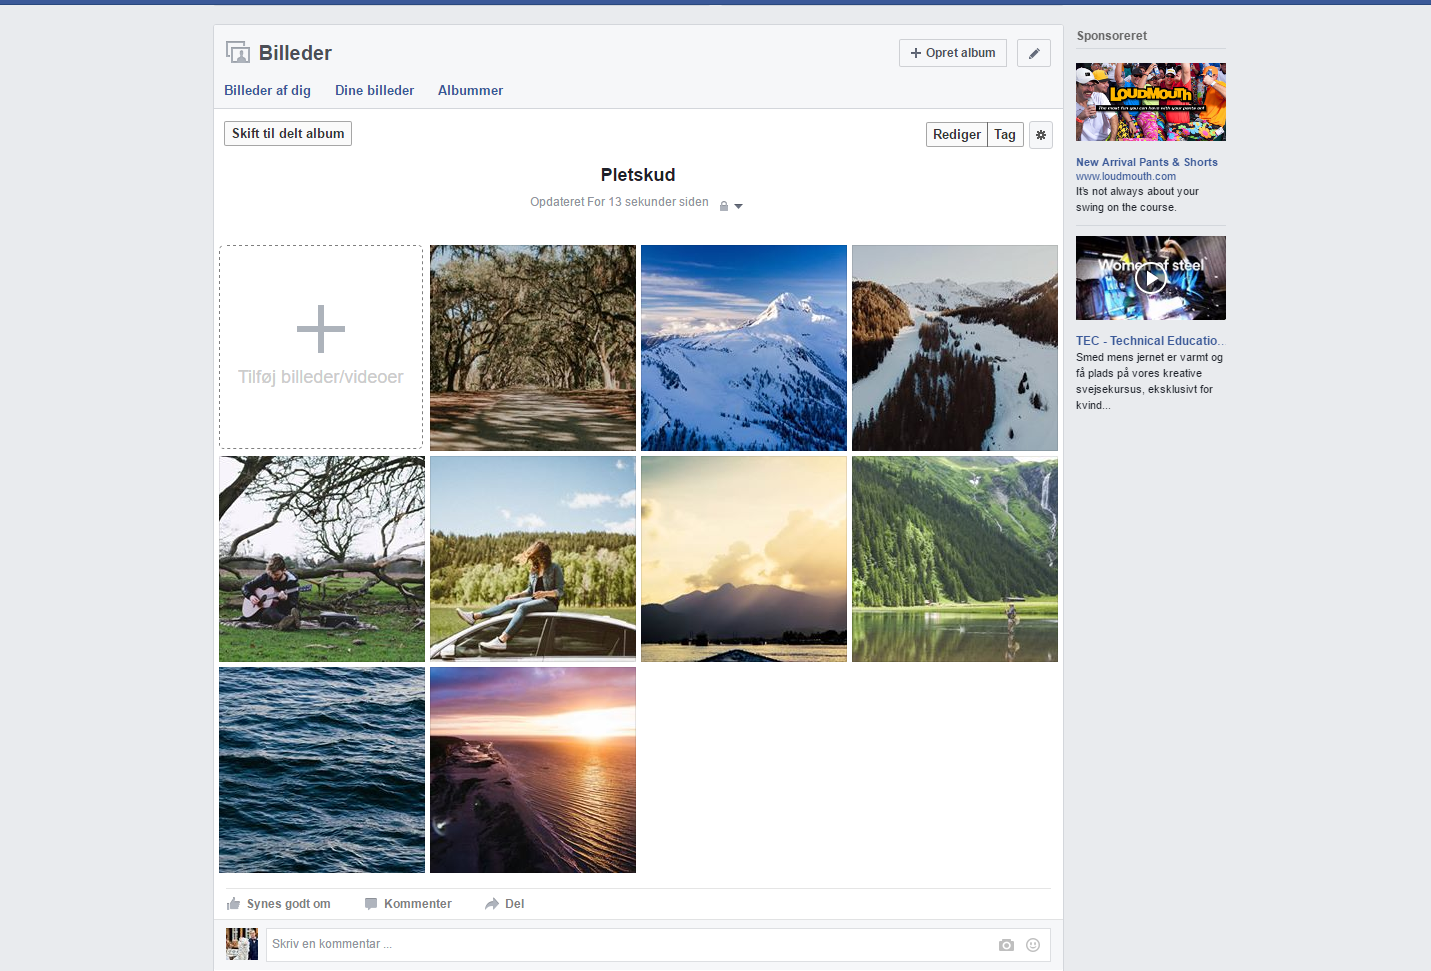Type in the Skriv en kommentar field
The width and height of the screenshot is (1431, 971).
click(x=630, y=945)
